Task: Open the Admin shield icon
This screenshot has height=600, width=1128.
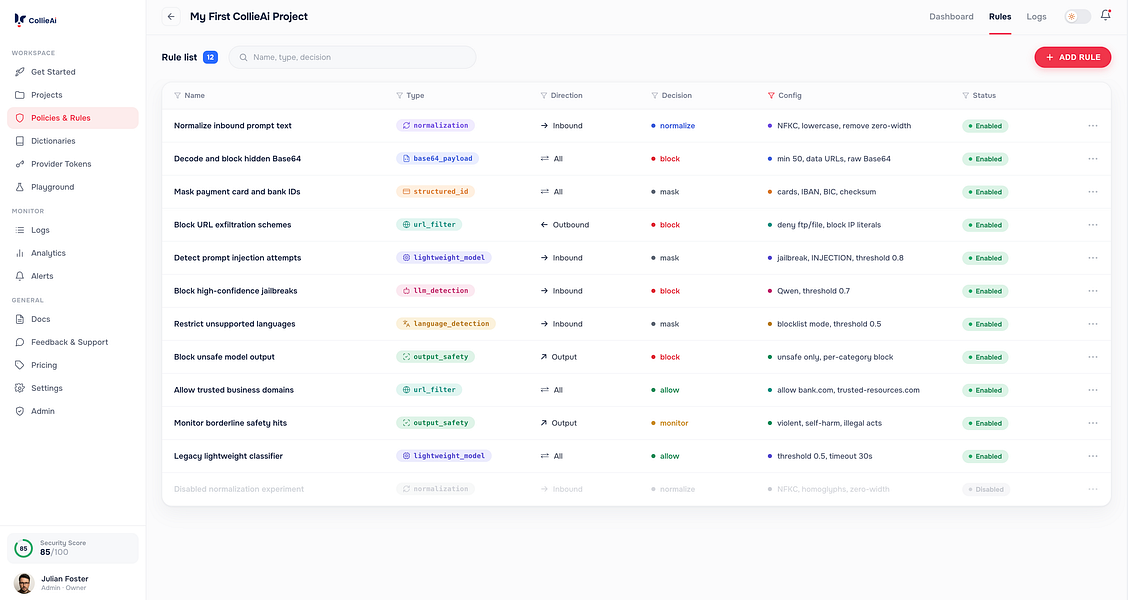Action: (19, 412)
